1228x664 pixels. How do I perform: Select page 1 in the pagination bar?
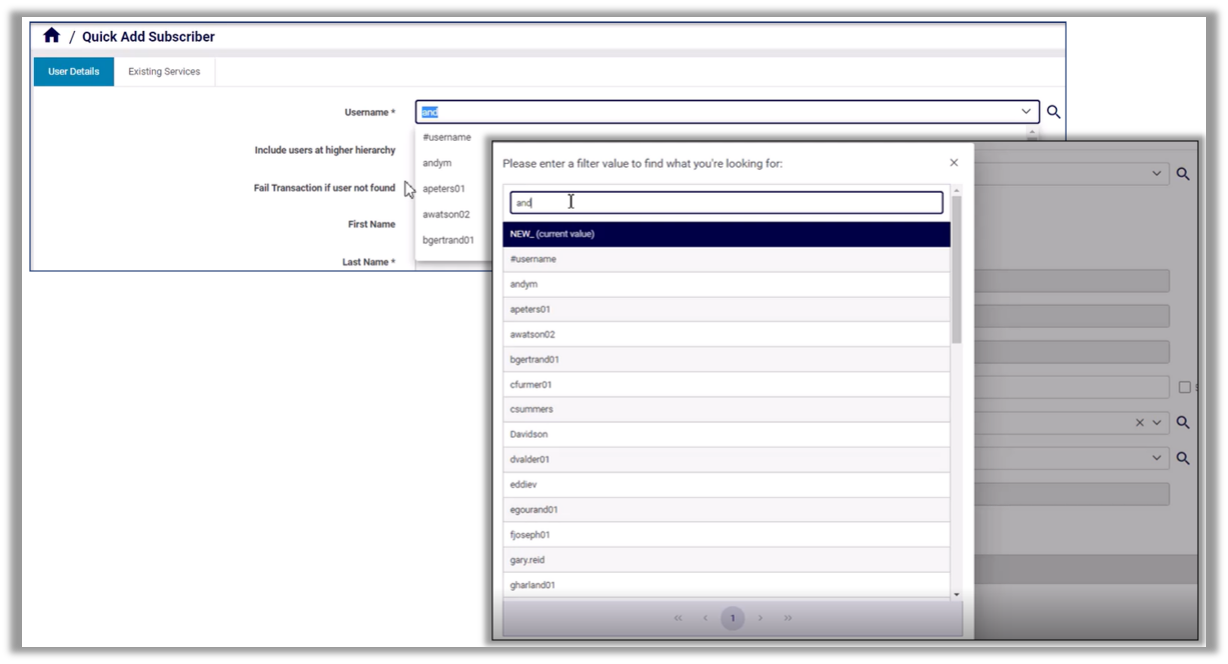tap(732, 618)
